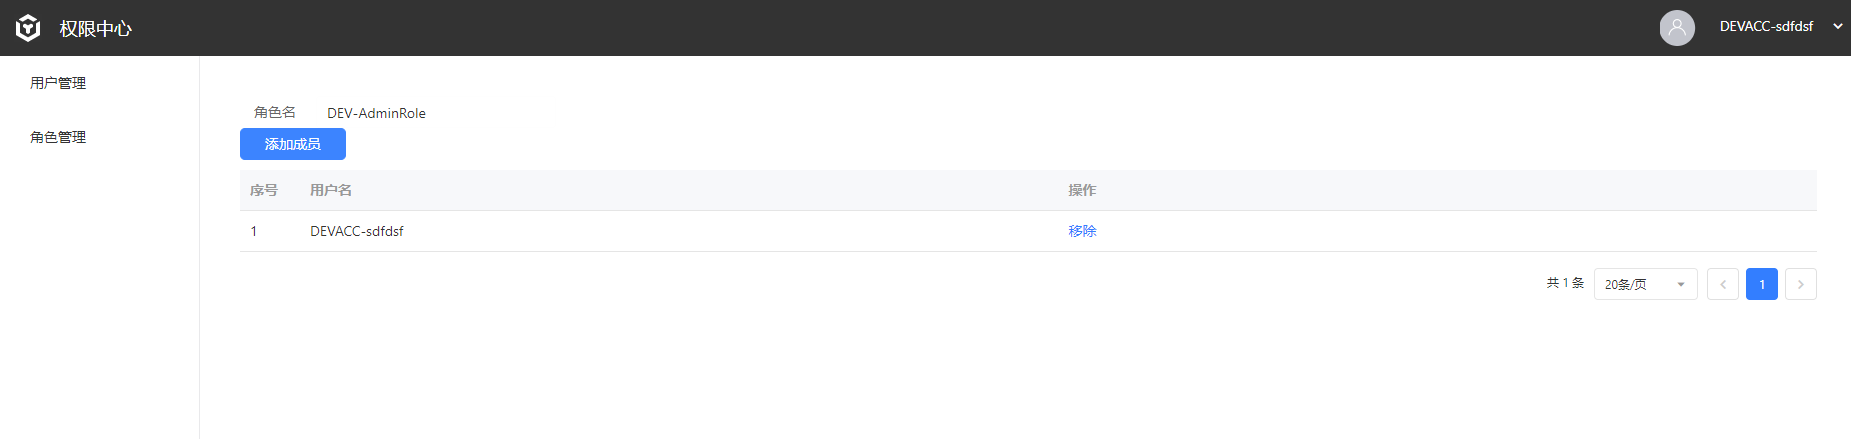Expand the account dropdown arrow beside DEVACC-sdfdsf
Screen dimensions: 1851x439
tap(1838, 27)
